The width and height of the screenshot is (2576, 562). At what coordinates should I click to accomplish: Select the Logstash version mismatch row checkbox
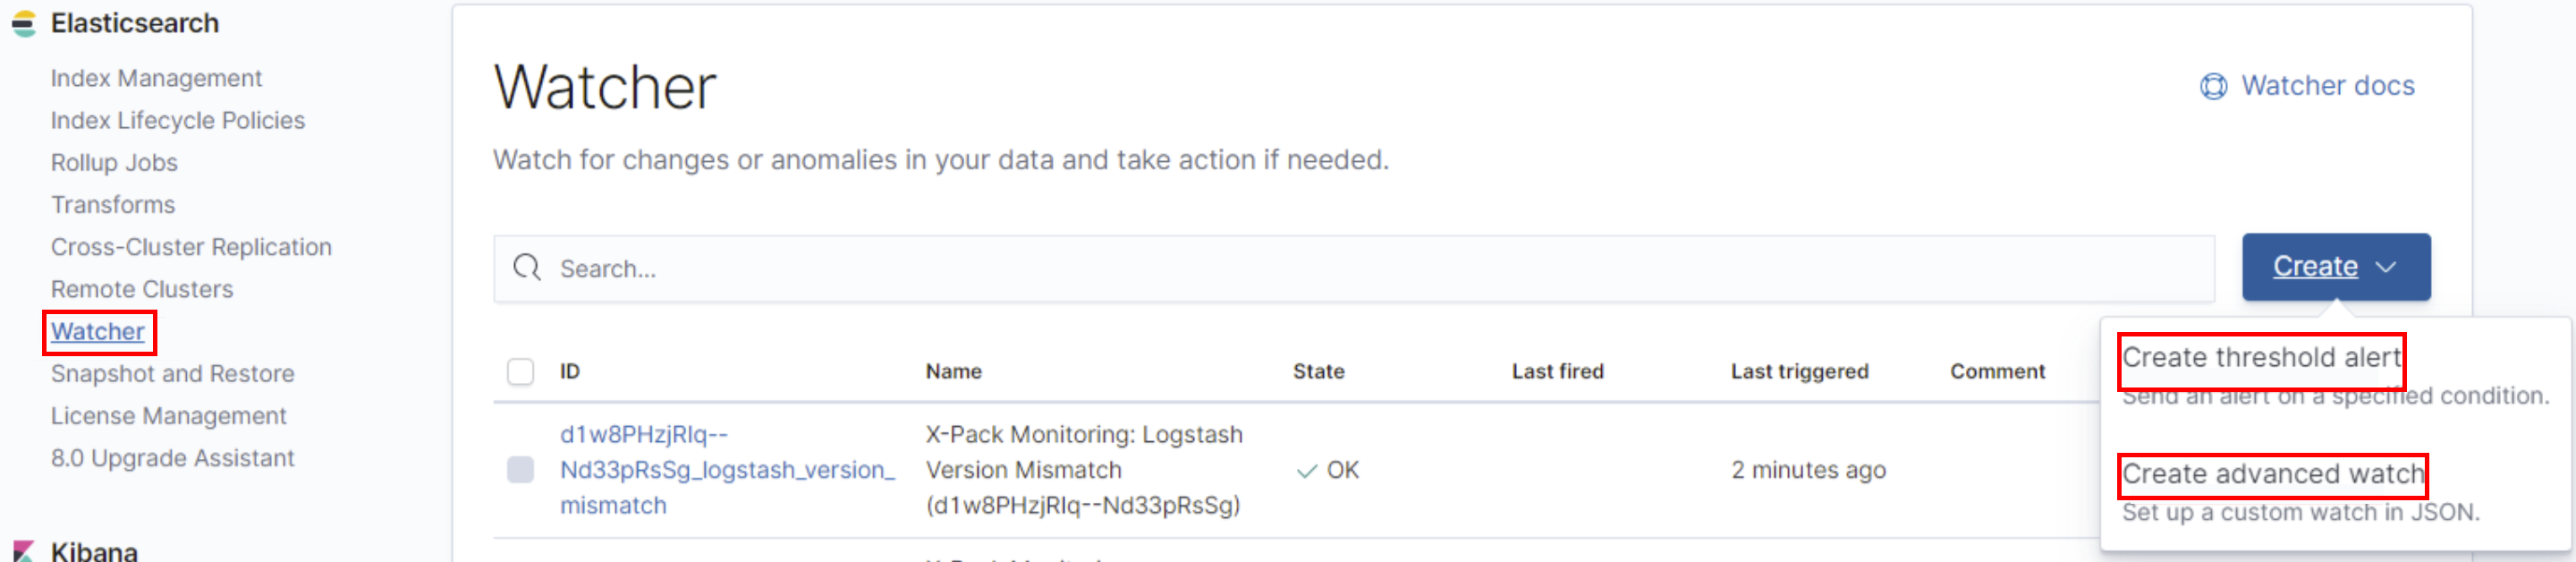tap(521, 470)
